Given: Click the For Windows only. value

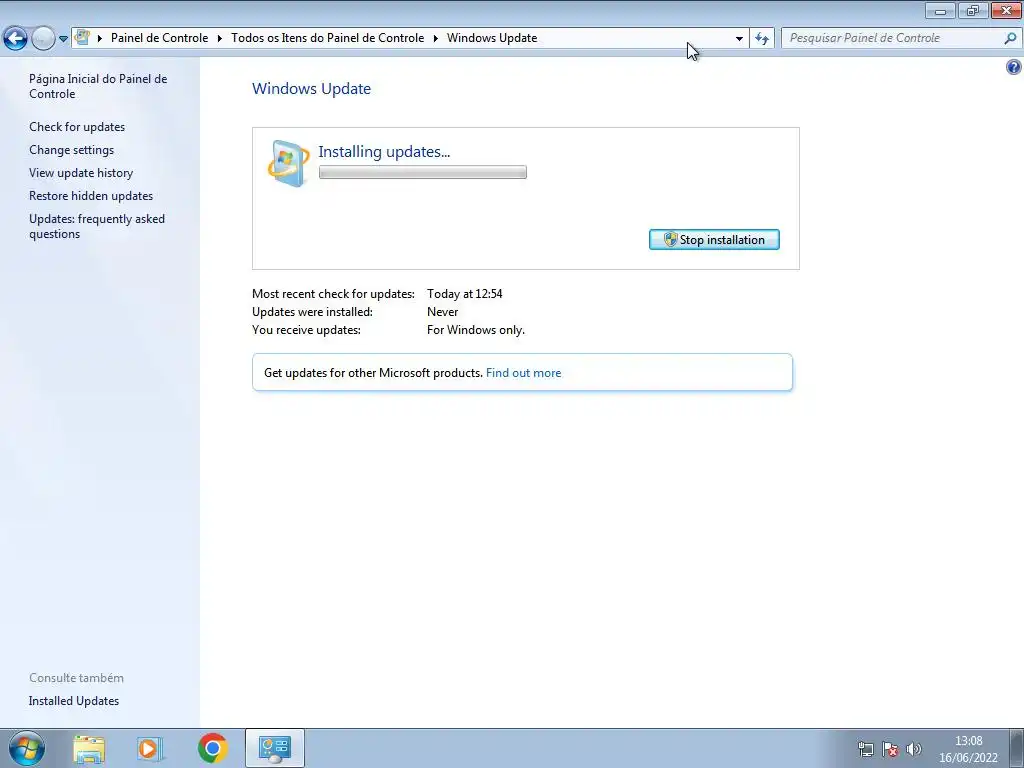Looking at the screenshot, I should (475, 330).
